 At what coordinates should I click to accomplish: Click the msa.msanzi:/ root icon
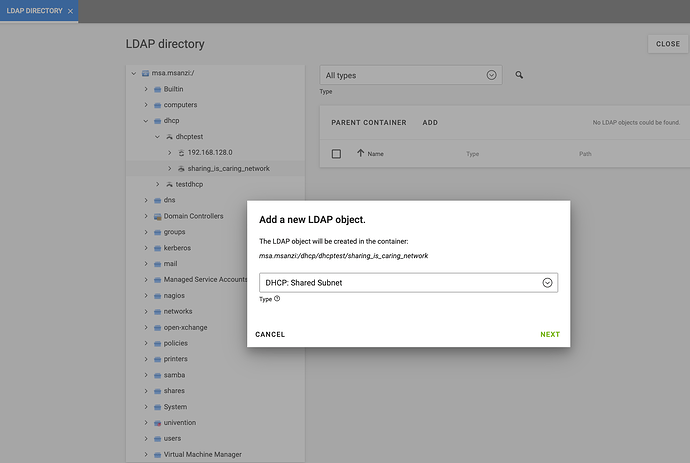click(146, 73)
